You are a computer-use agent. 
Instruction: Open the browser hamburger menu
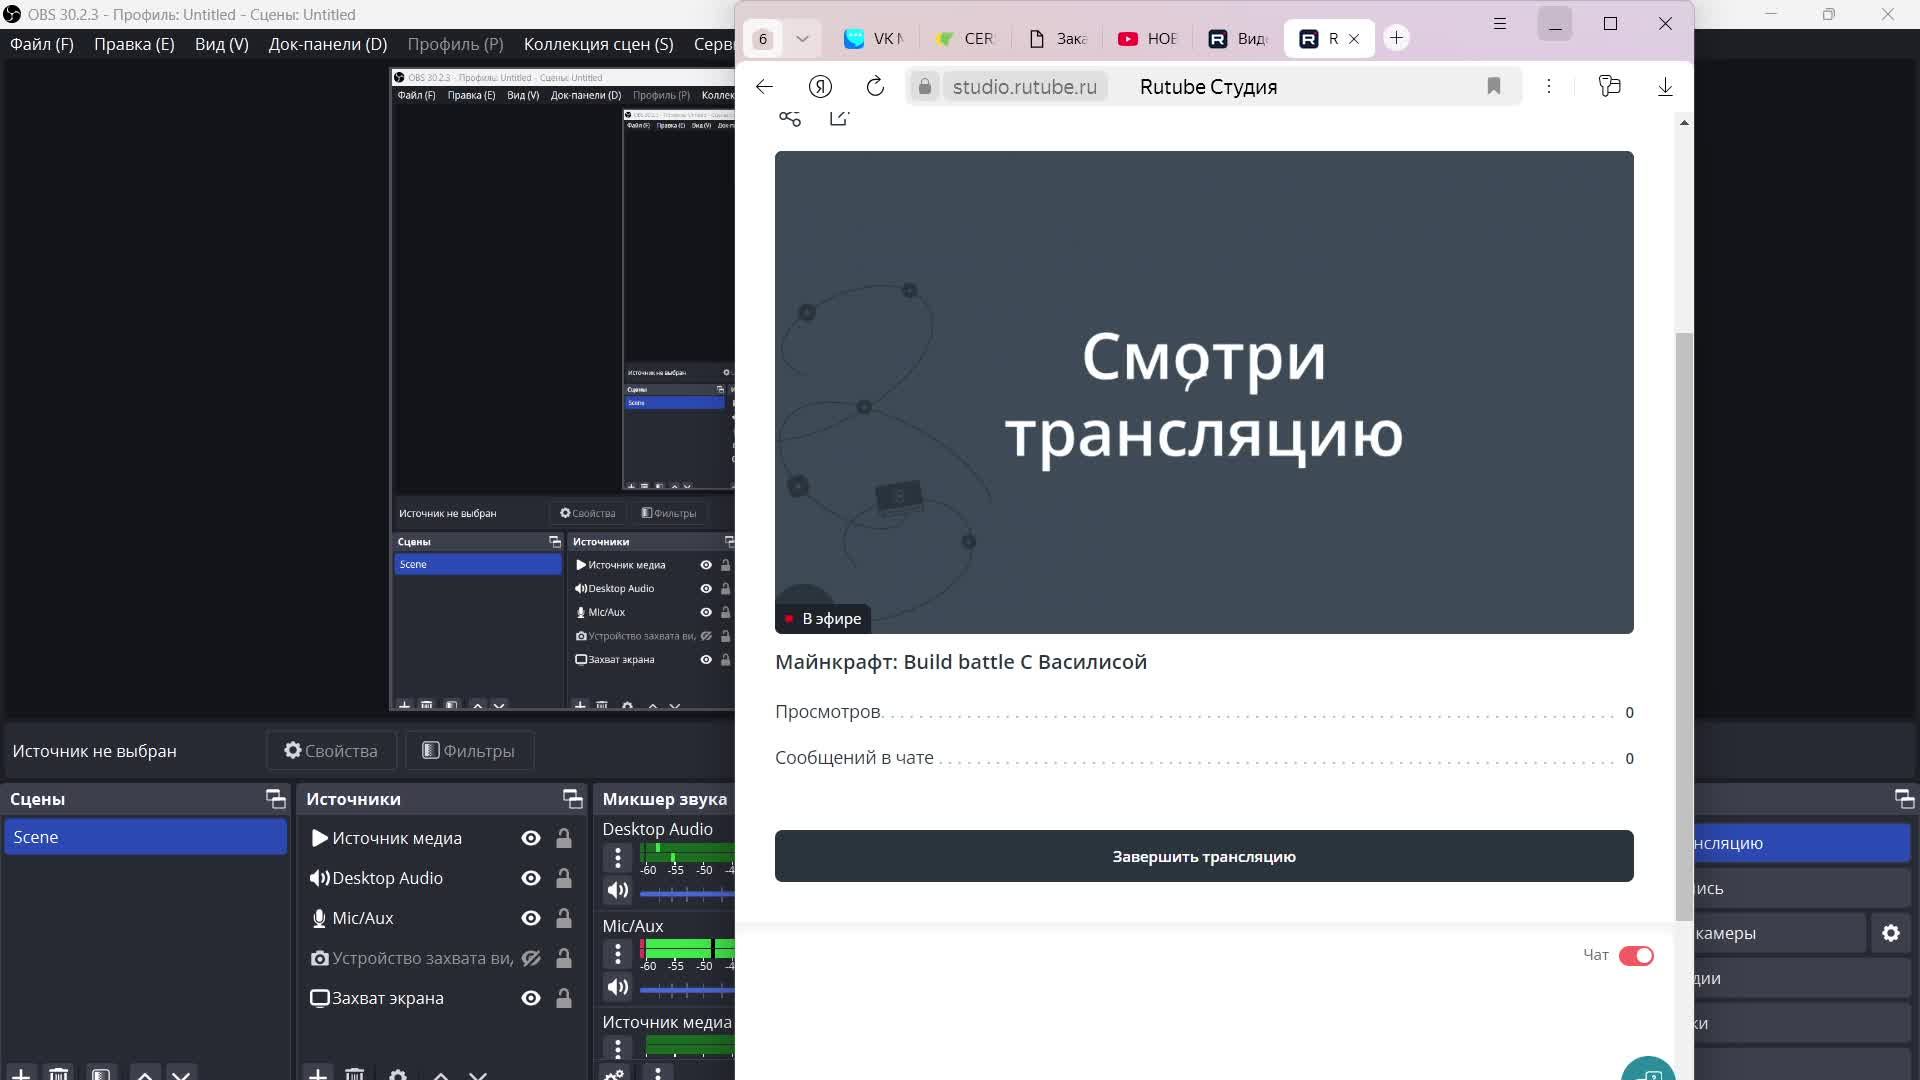[1499, 24]
